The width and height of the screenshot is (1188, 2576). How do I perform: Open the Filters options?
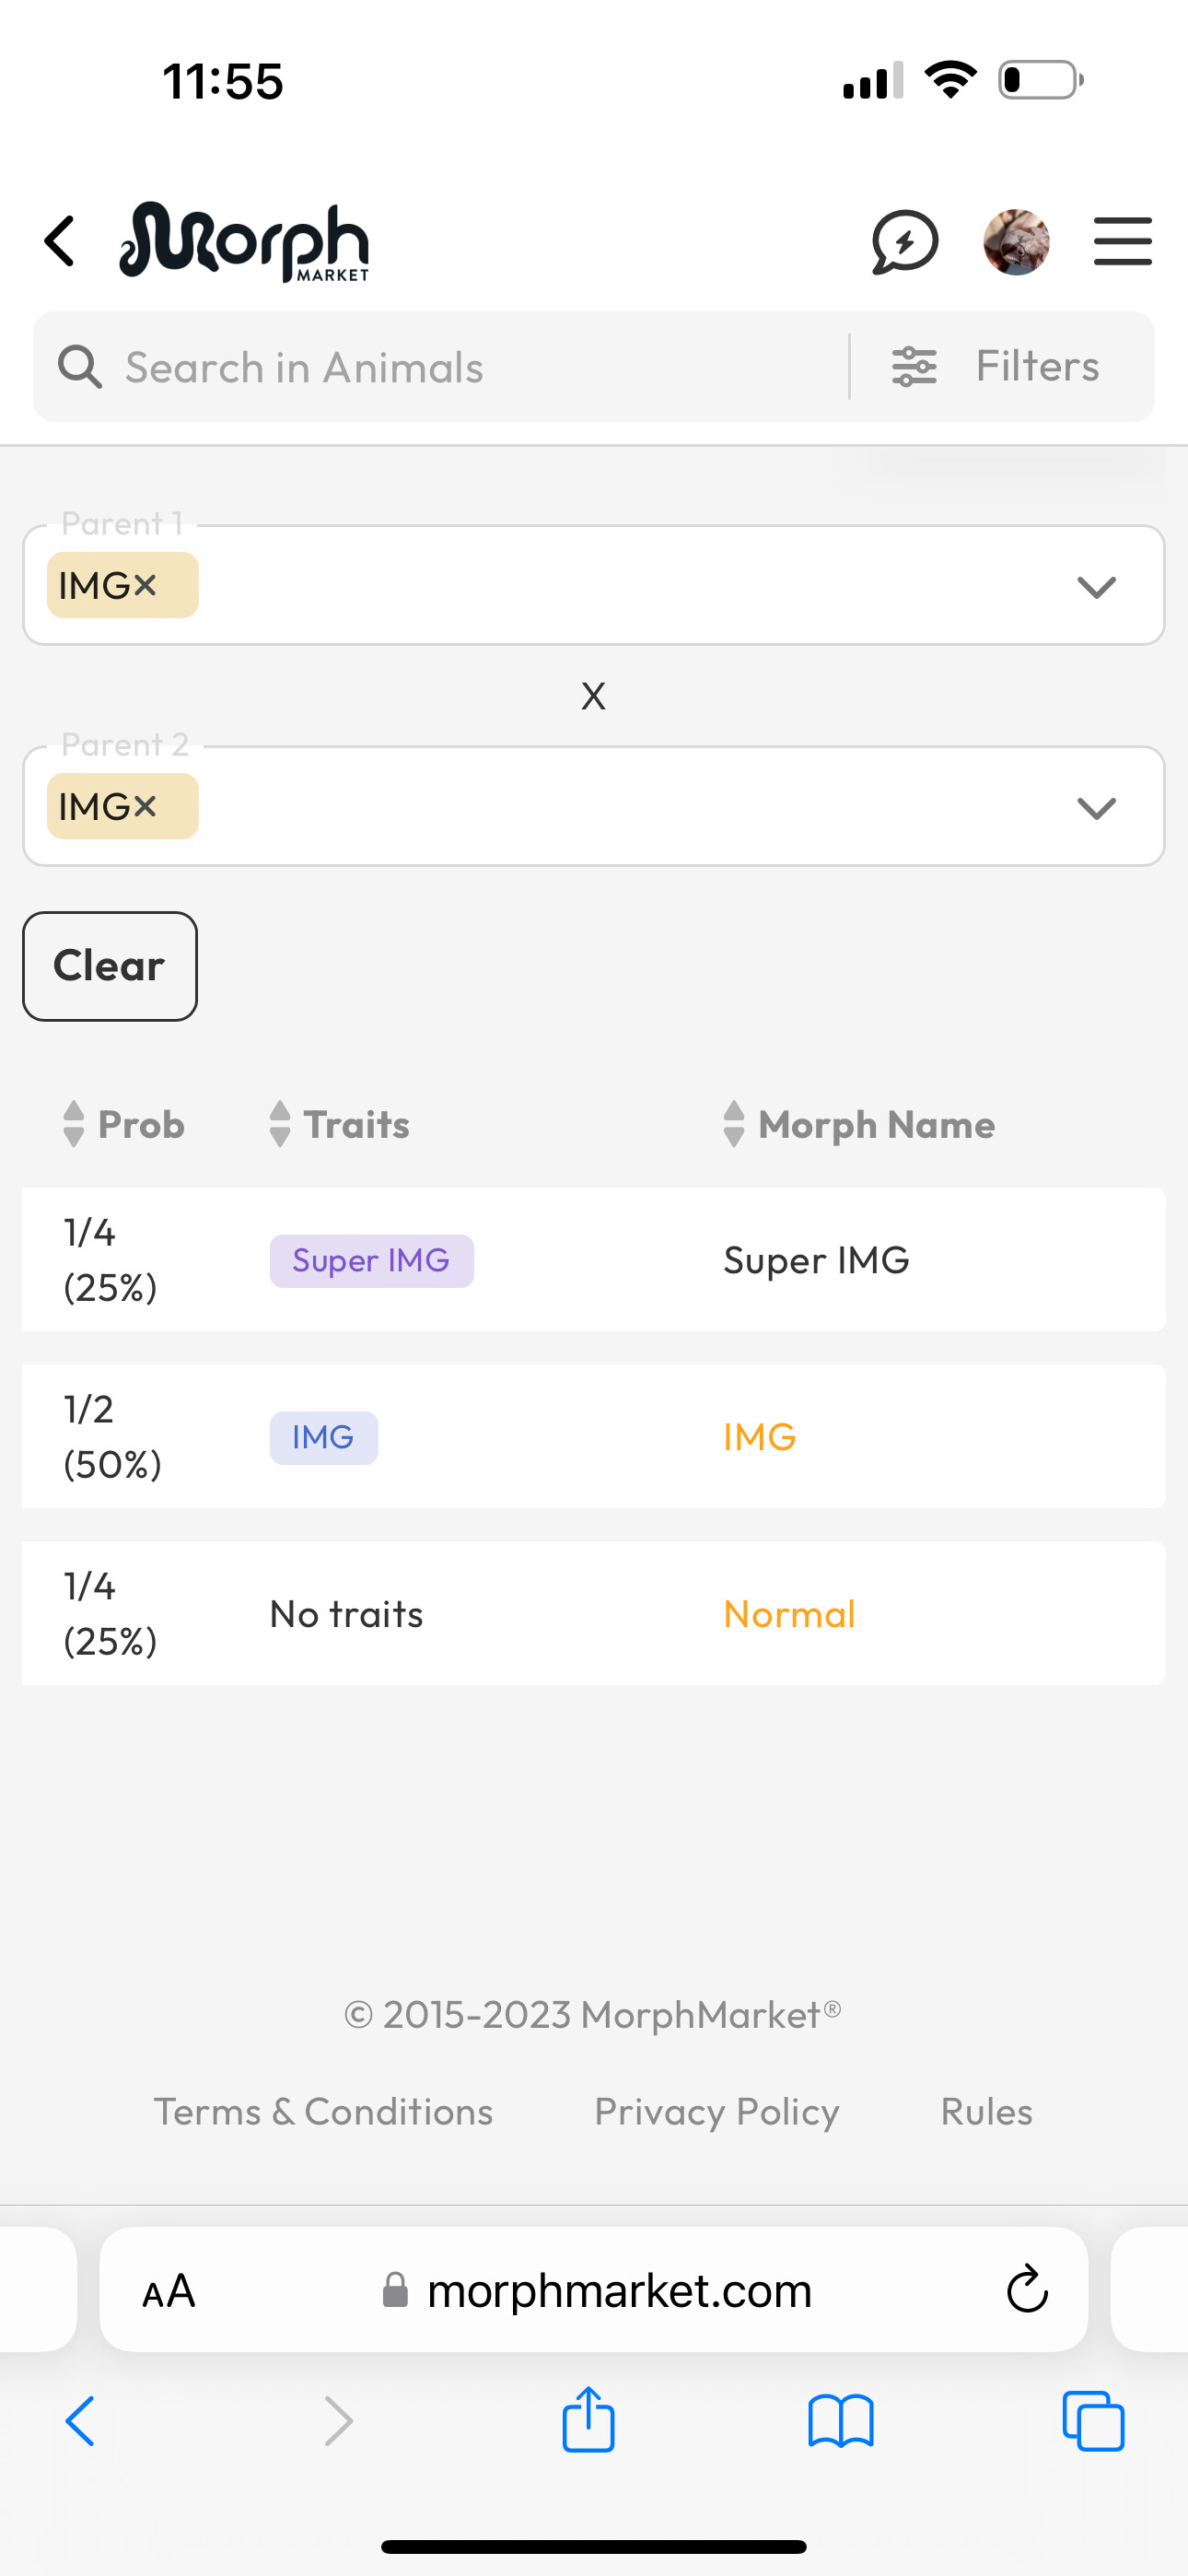click(996, 366)
